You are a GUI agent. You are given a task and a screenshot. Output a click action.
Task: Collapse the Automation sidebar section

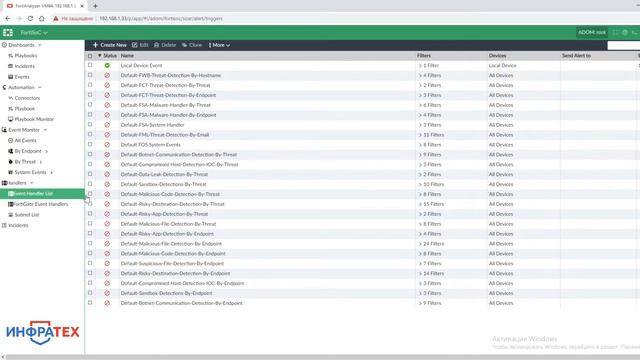pyautogui.click(x=40, y=87)
